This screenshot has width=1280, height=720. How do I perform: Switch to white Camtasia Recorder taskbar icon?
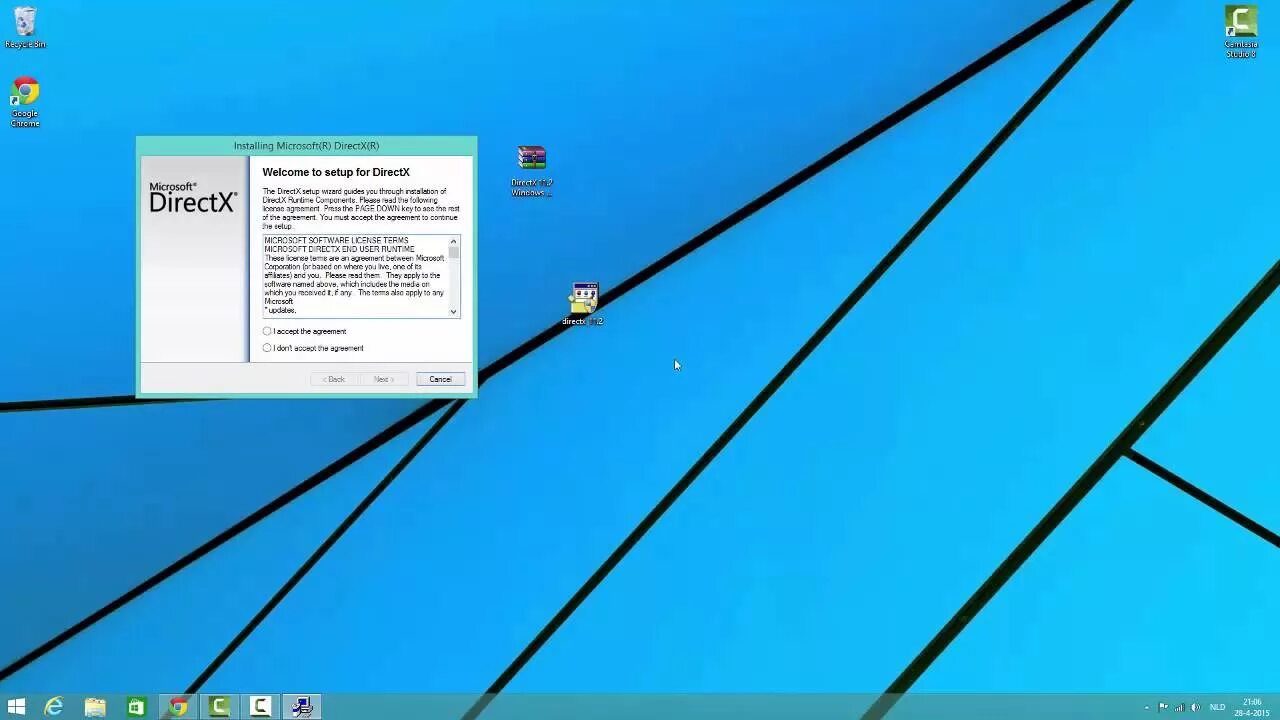point(260,707)
